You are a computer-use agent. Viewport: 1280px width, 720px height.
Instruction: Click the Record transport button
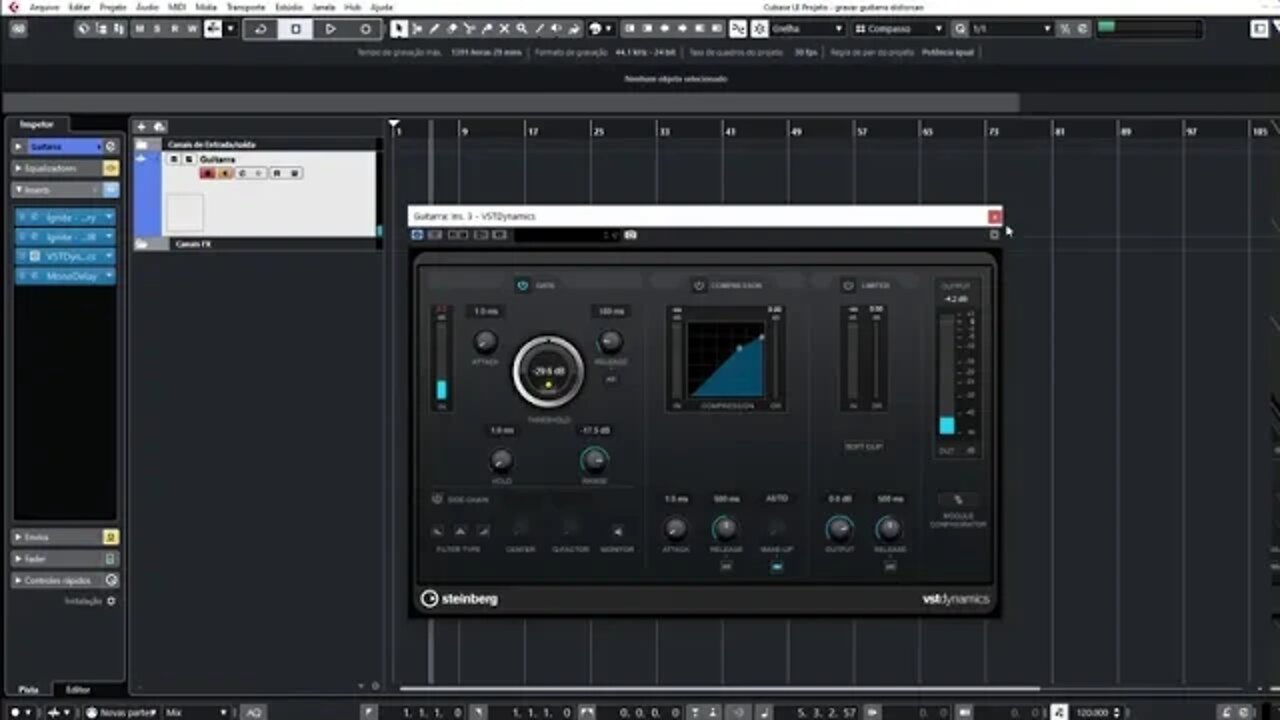coord(365,29)
